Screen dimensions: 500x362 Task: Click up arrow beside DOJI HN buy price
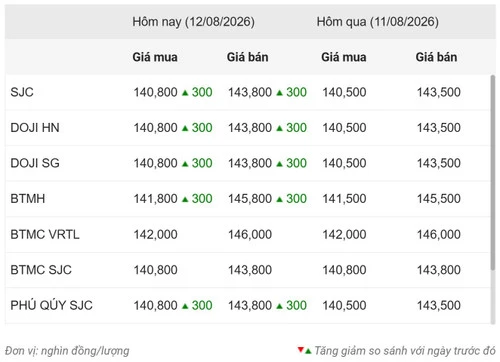(x=185, y=128)
